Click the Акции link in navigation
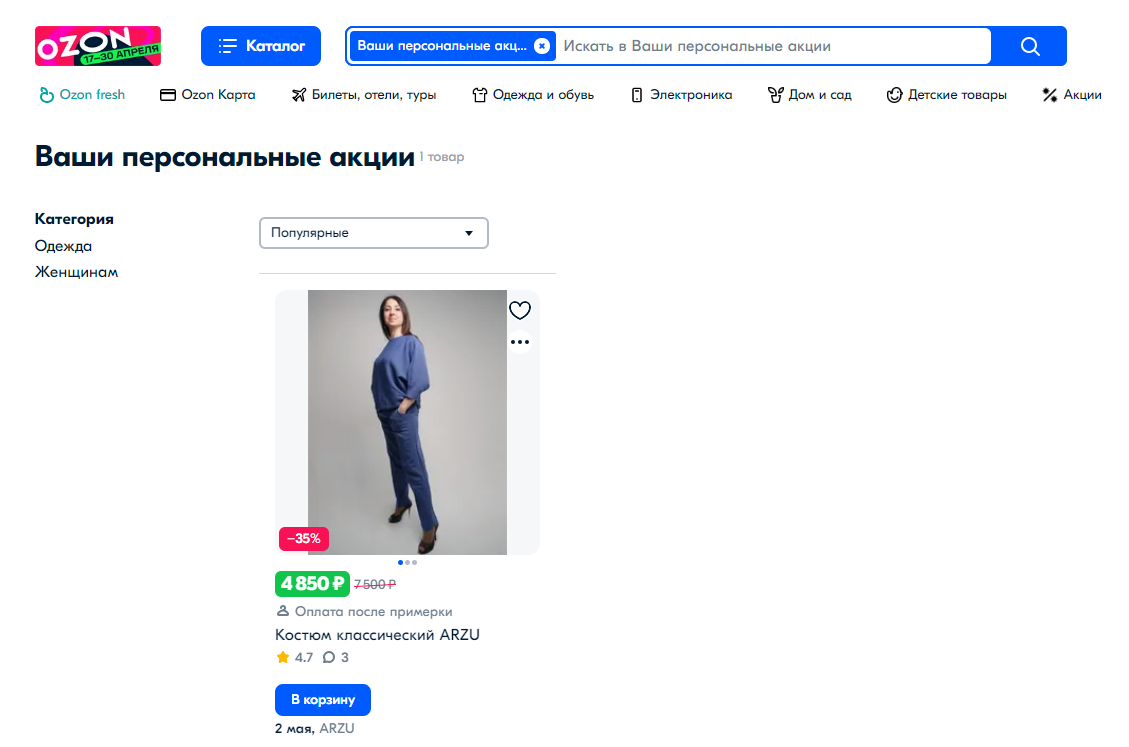 click(x=1071, y=95)
